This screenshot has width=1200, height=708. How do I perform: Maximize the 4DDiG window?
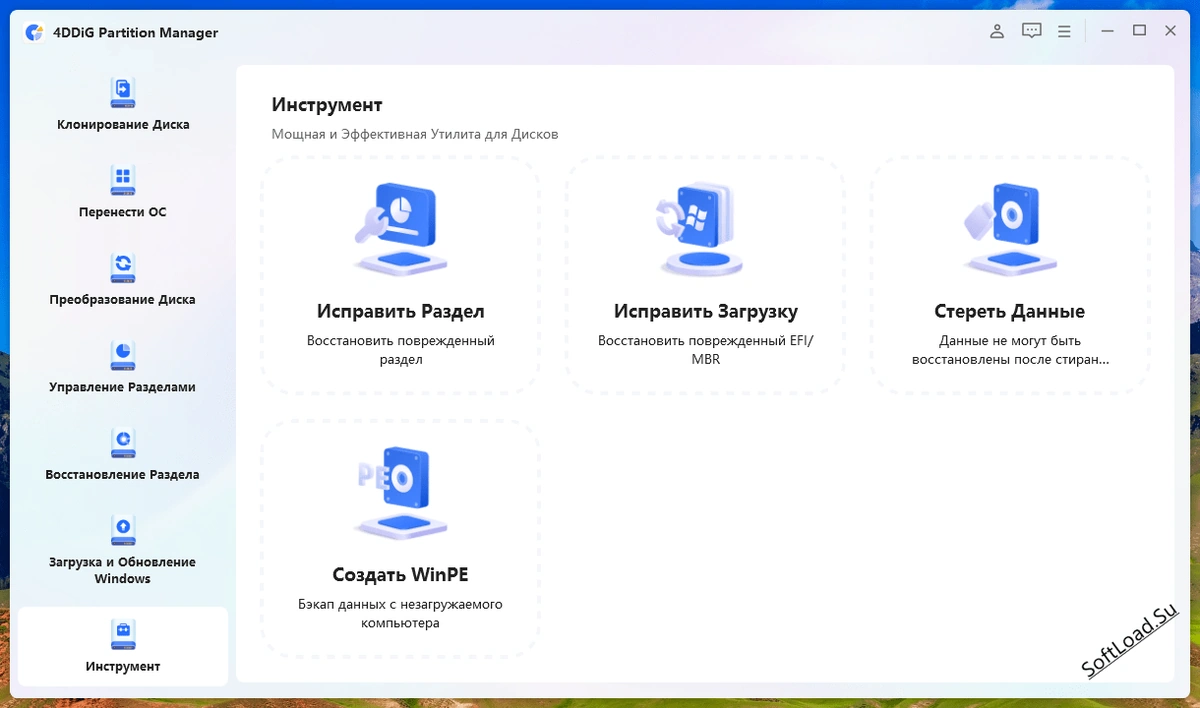pyautogui.click(x=1139, y=32)
